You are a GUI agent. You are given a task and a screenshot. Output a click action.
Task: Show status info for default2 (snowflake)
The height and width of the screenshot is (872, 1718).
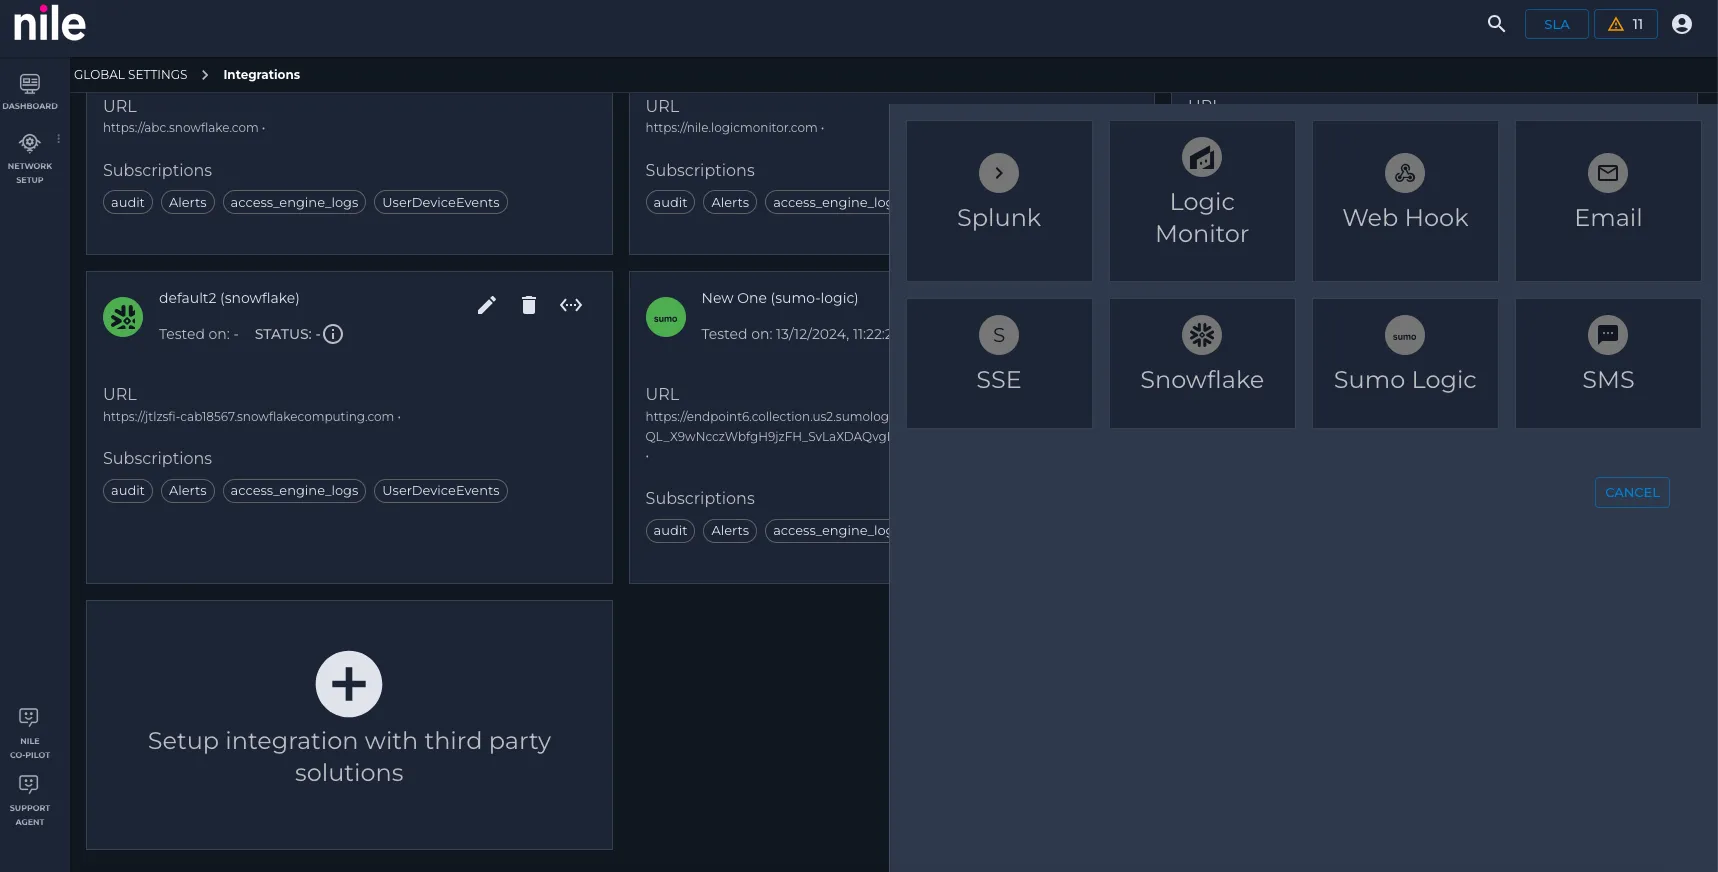tap(333, 334)
